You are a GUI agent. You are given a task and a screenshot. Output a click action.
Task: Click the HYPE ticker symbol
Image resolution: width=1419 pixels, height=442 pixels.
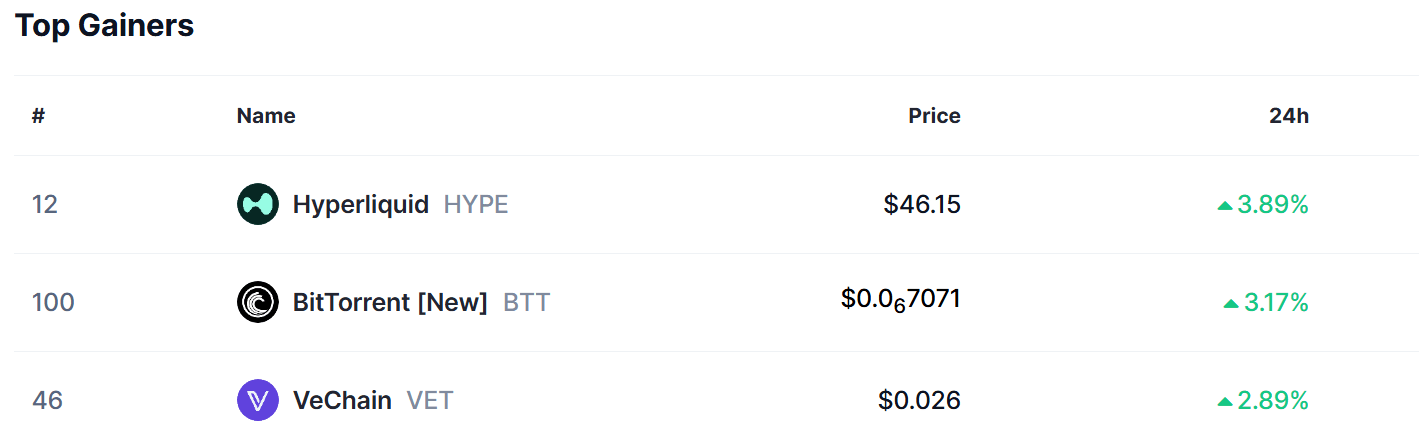(x=476, y=205)
